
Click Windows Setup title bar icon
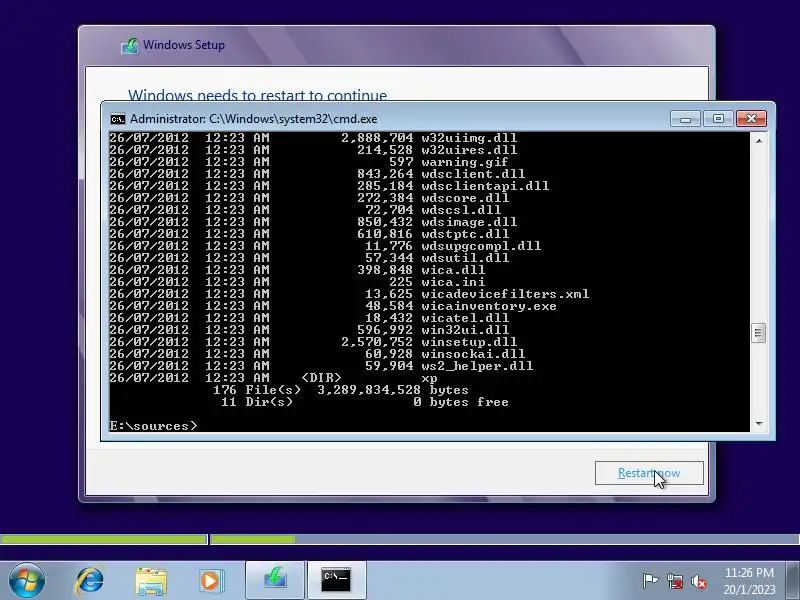click(130, 46)
